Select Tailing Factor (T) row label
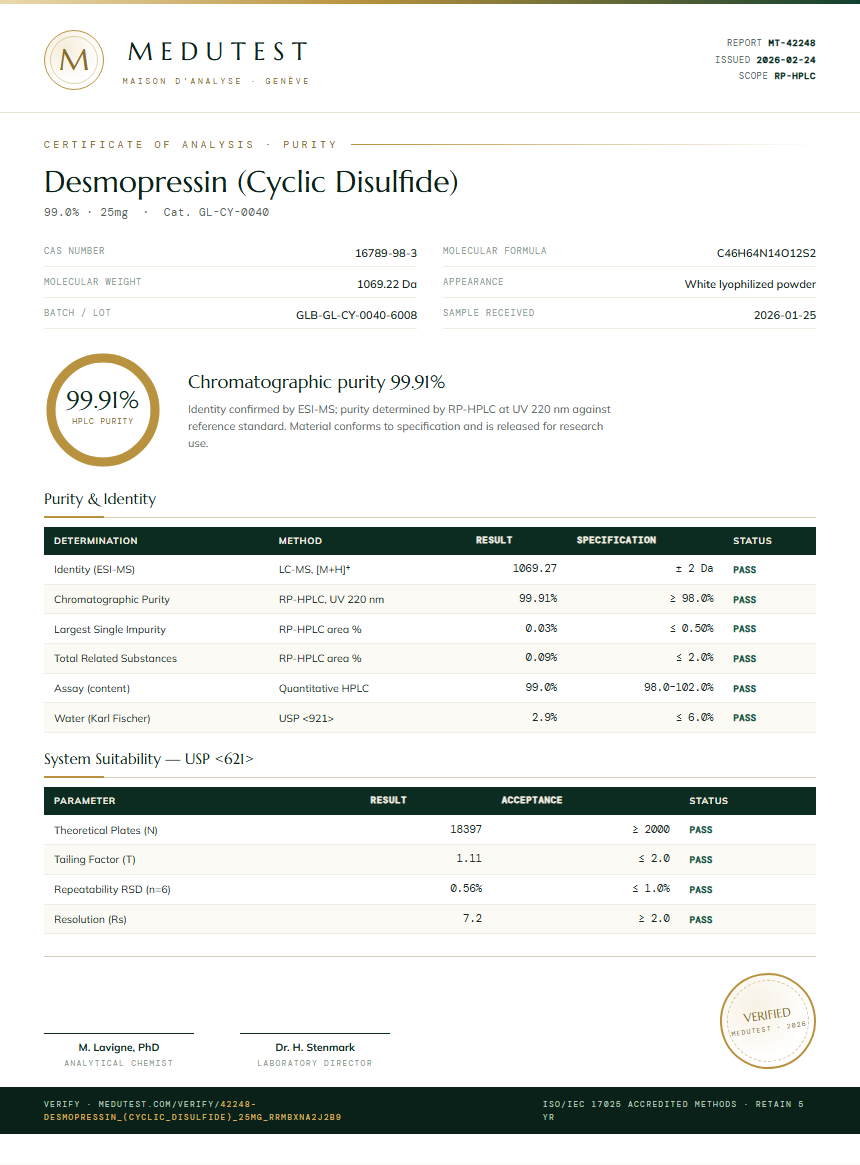Viewport: 860px width, 1165px height. tap(94, 860)
